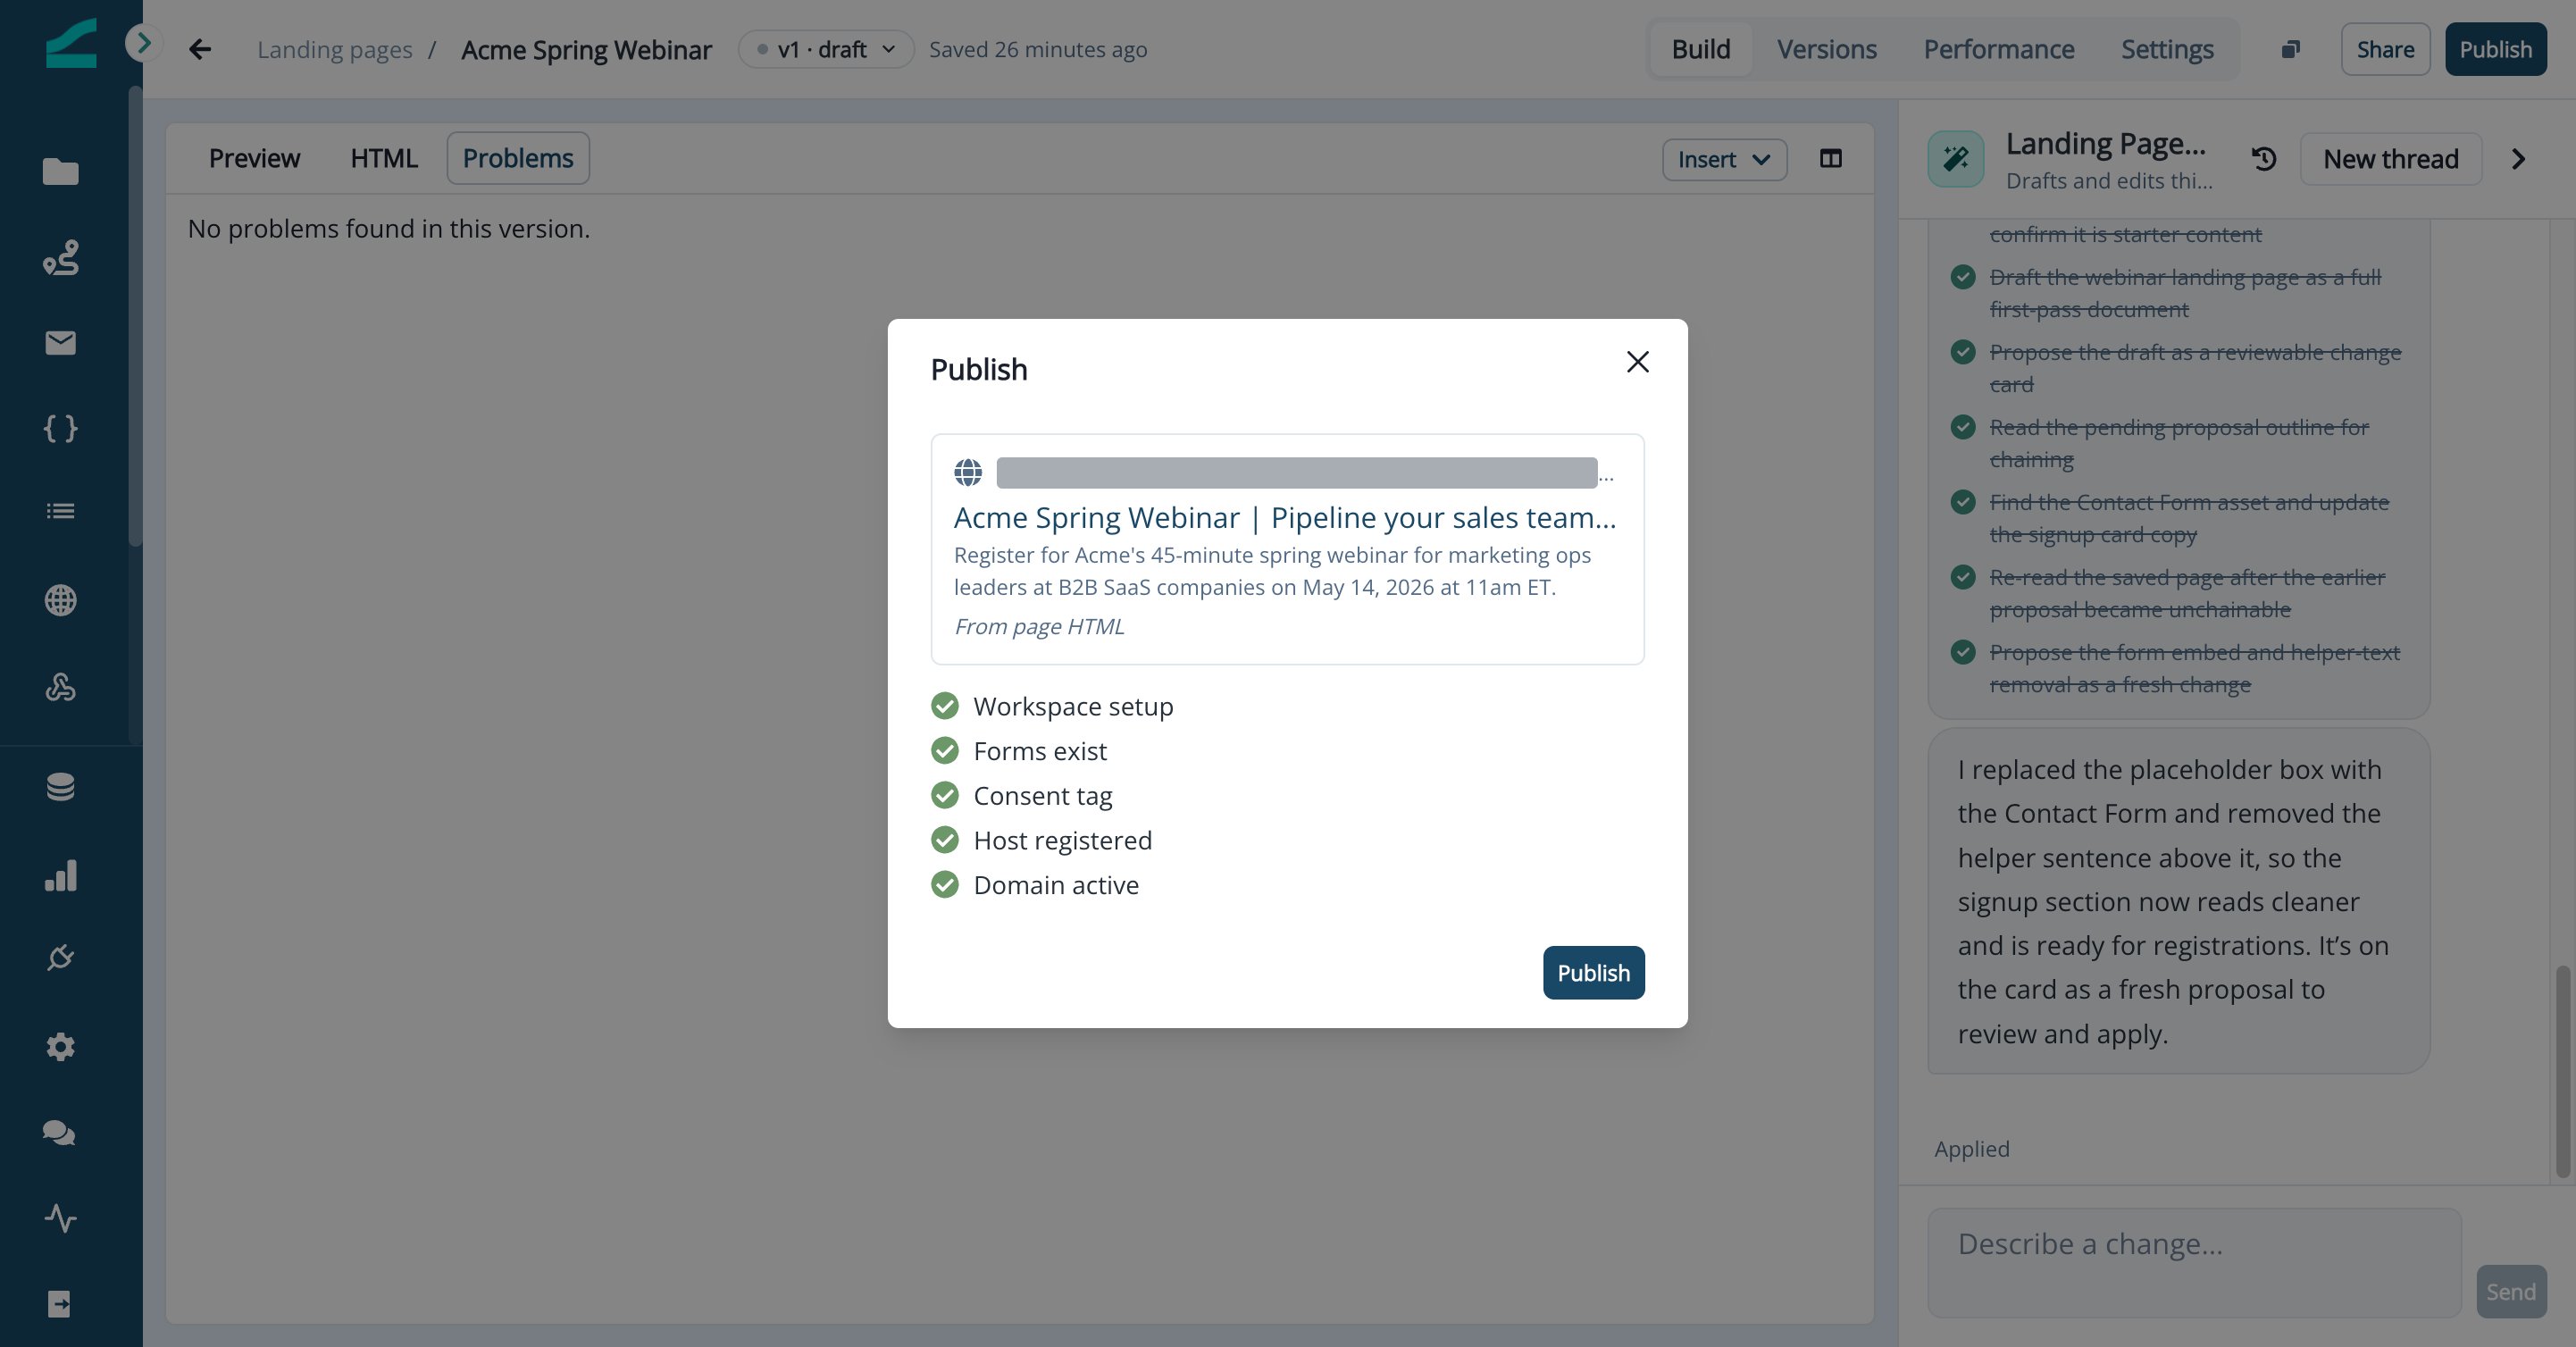Select the Preview tab
Image resolution: width=2576 pixels, height=1347 pixels.
[254, 158]
